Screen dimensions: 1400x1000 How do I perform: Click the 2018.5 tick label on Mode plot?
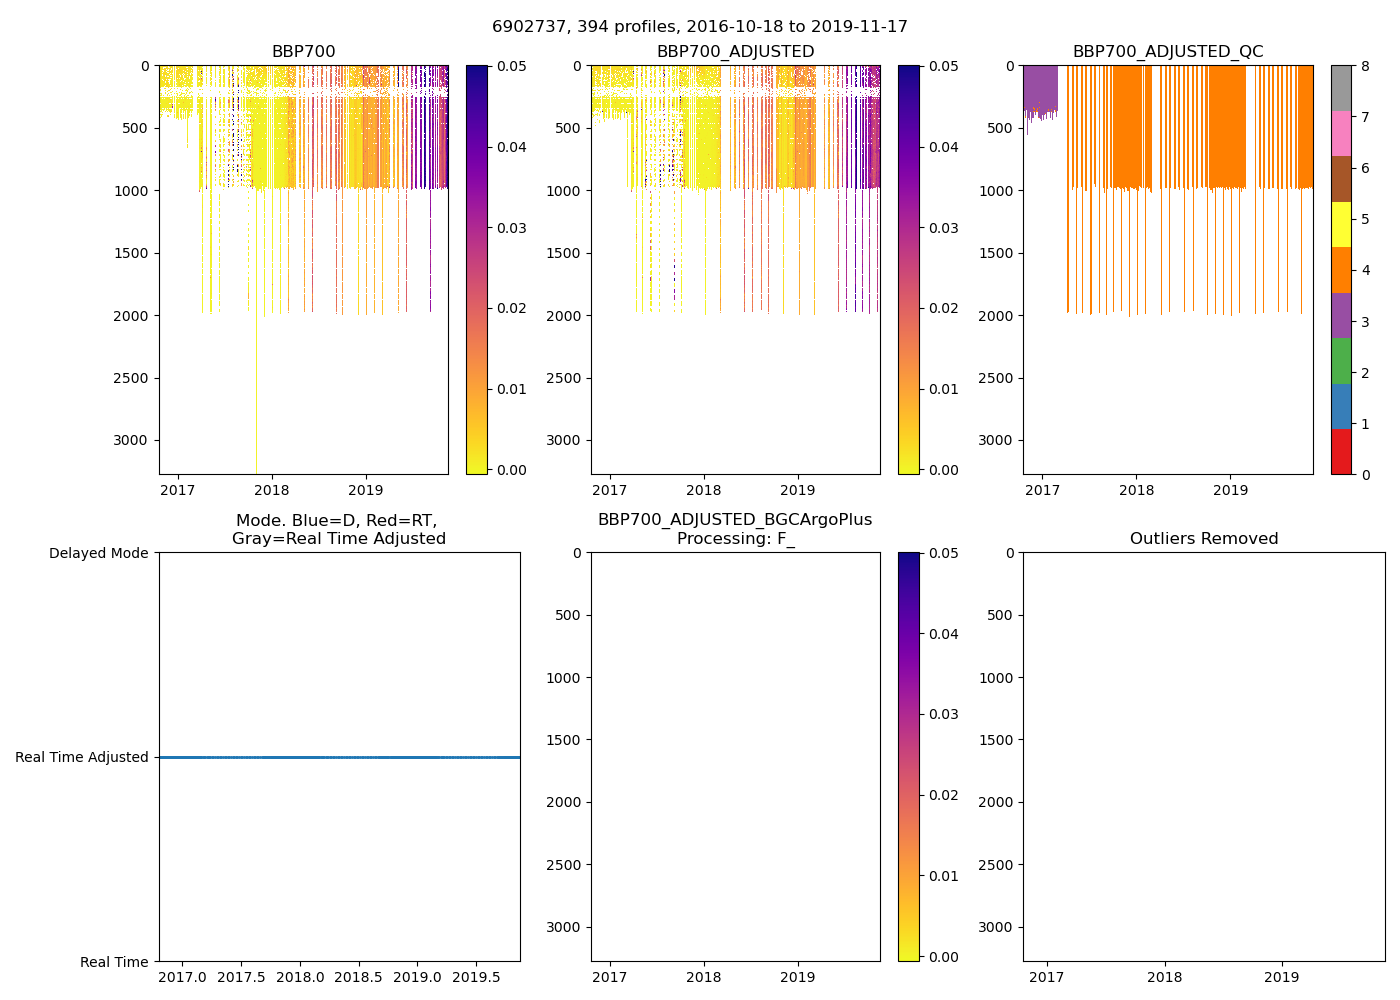(x=357, y=977)
